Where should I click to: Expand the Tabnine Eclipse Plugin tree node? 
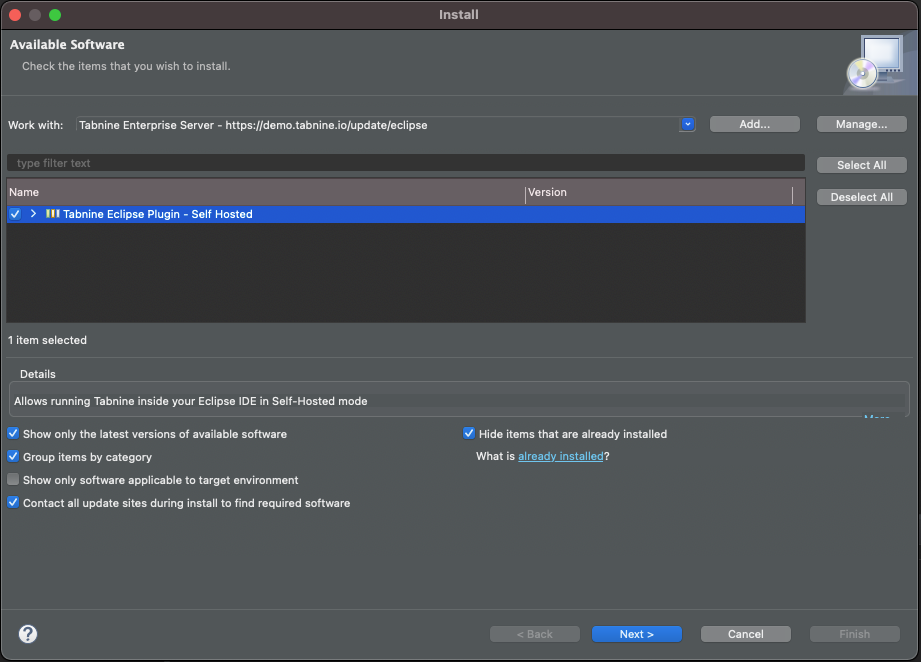pos(33,214)
